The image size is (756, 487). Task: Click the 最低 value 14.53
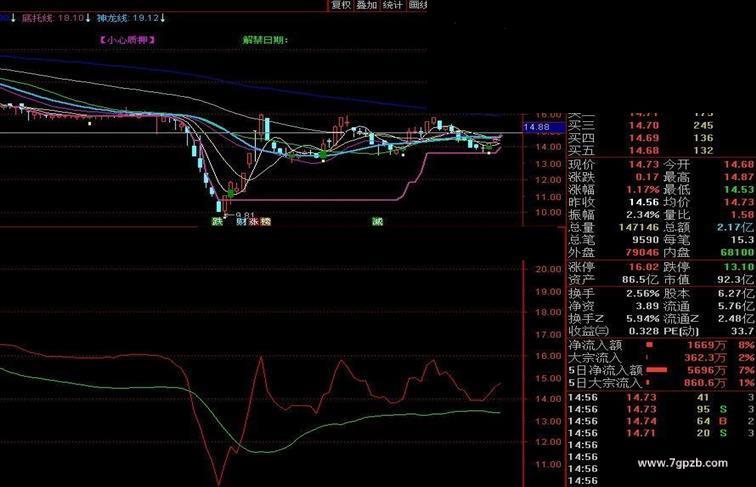[739, 189]
